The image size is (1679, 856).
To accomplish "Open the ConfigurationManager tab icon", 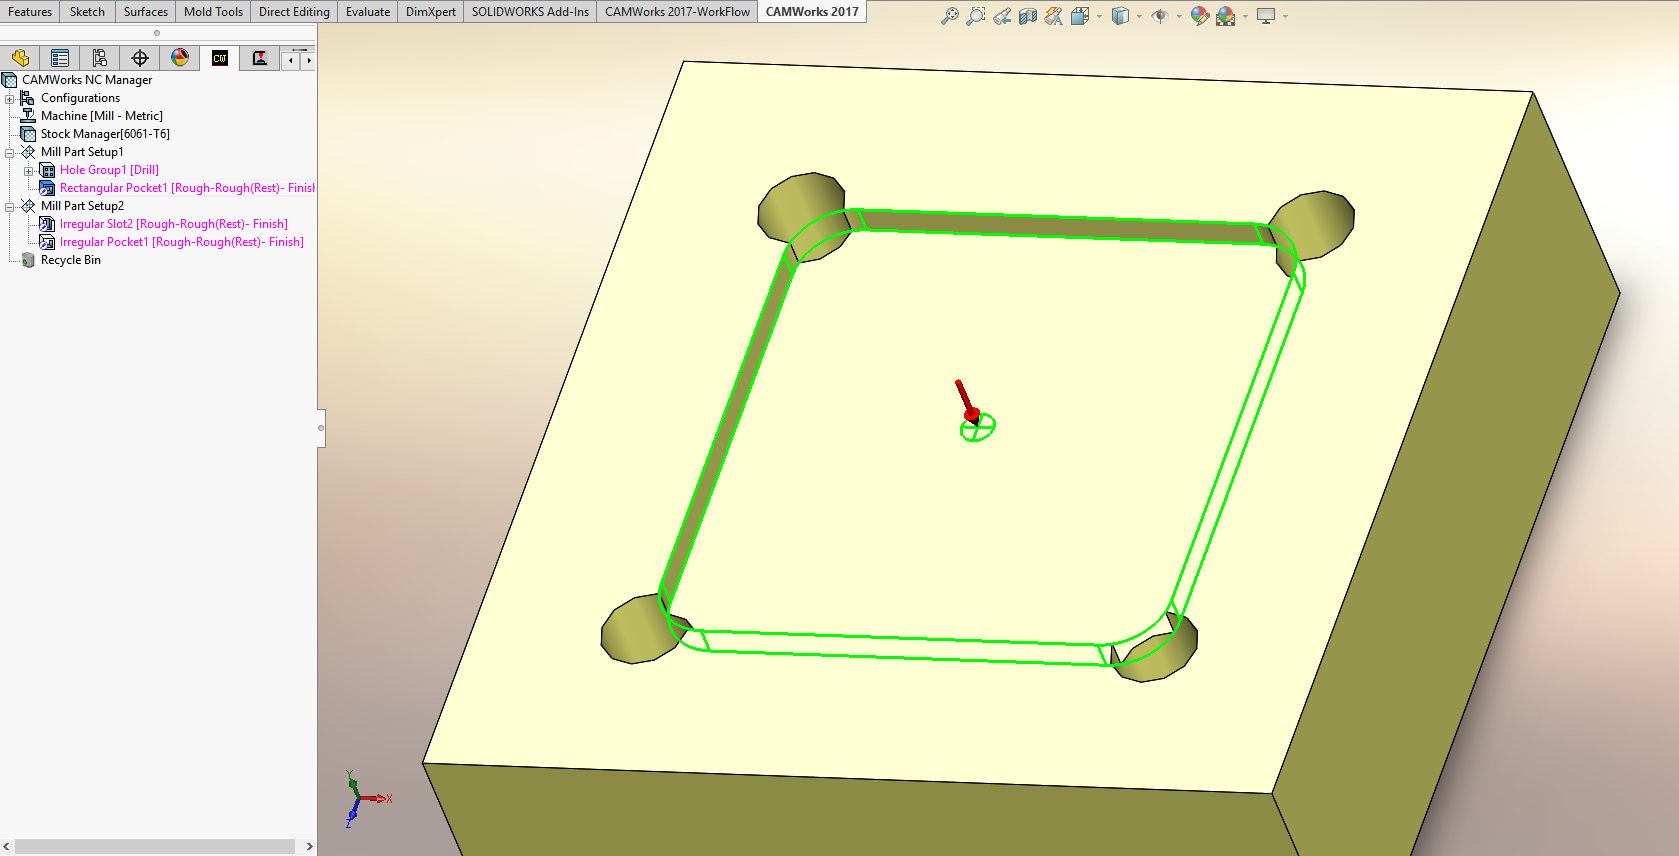I will click(x=100, y=58).
